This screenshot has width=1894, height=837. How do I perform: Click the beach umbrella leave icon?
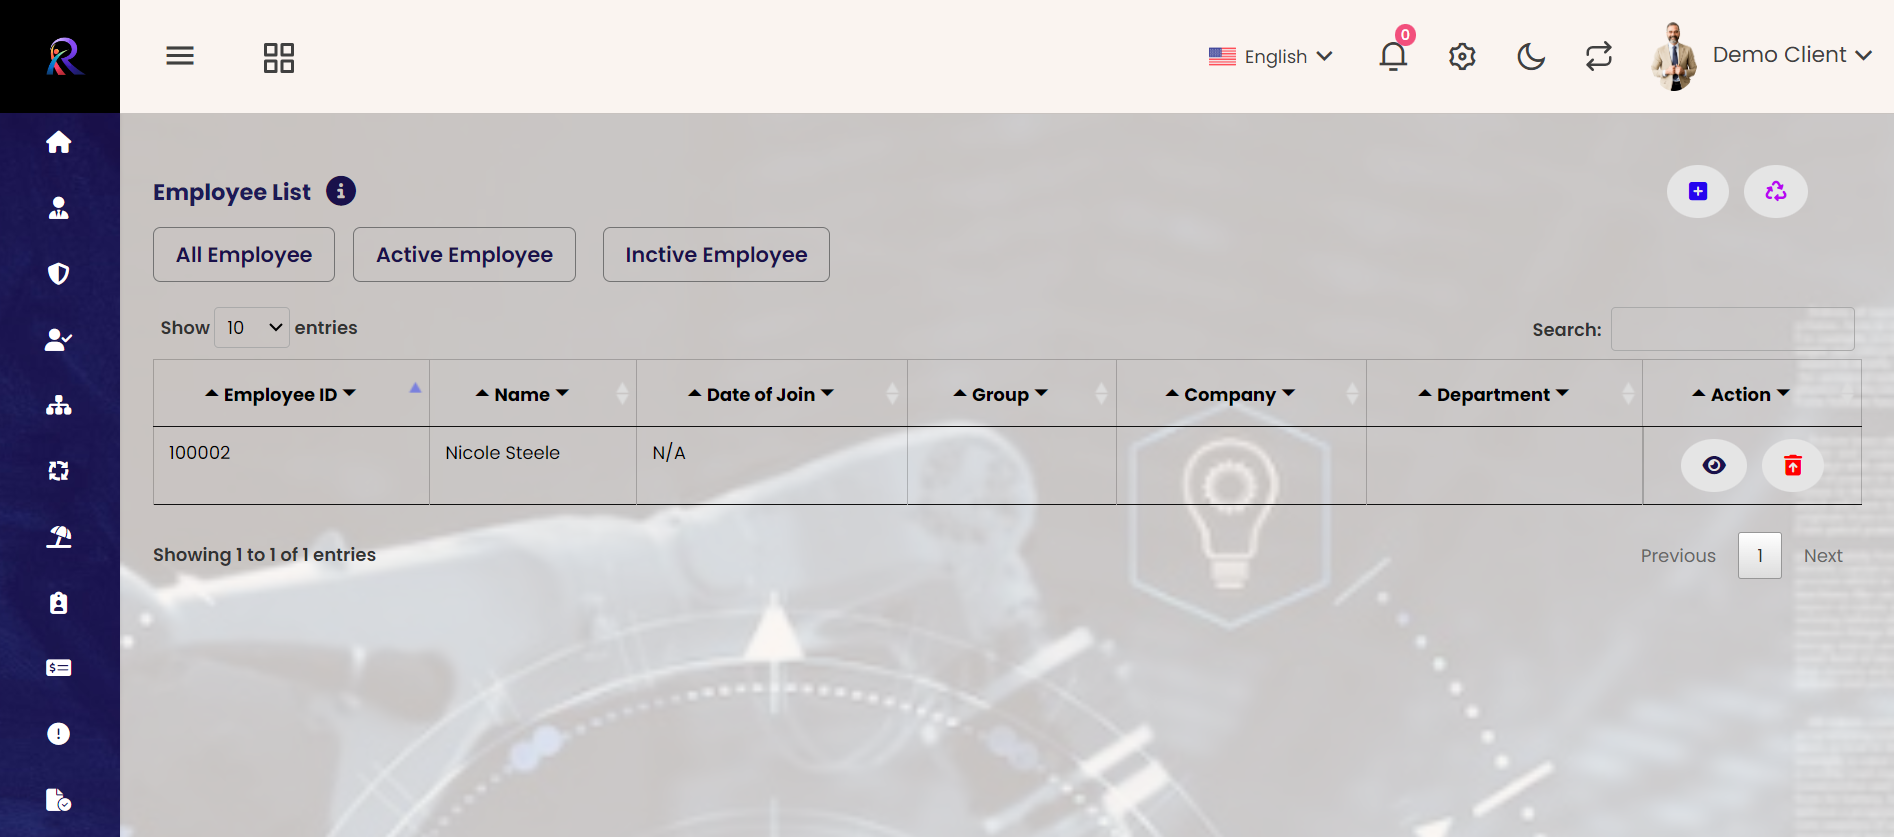[x=59, y=537]
